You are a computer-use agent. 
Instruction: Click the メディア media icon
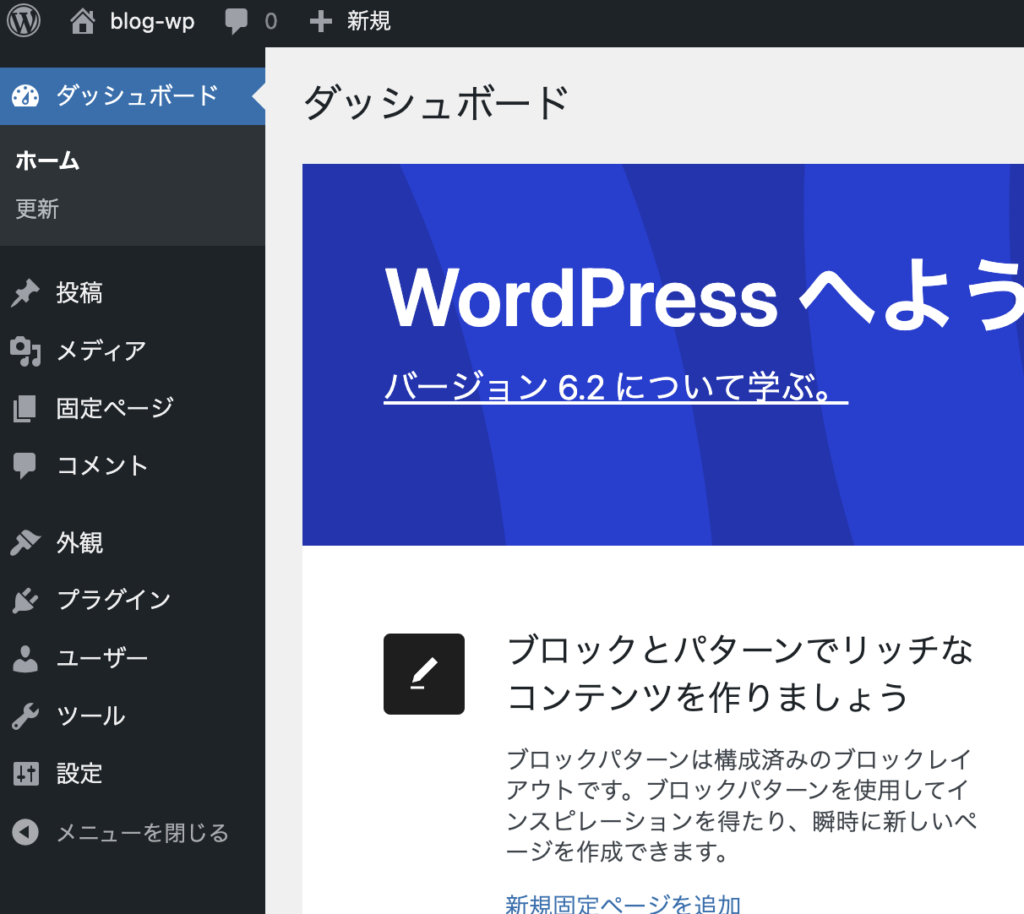click(x=25, y=351)
